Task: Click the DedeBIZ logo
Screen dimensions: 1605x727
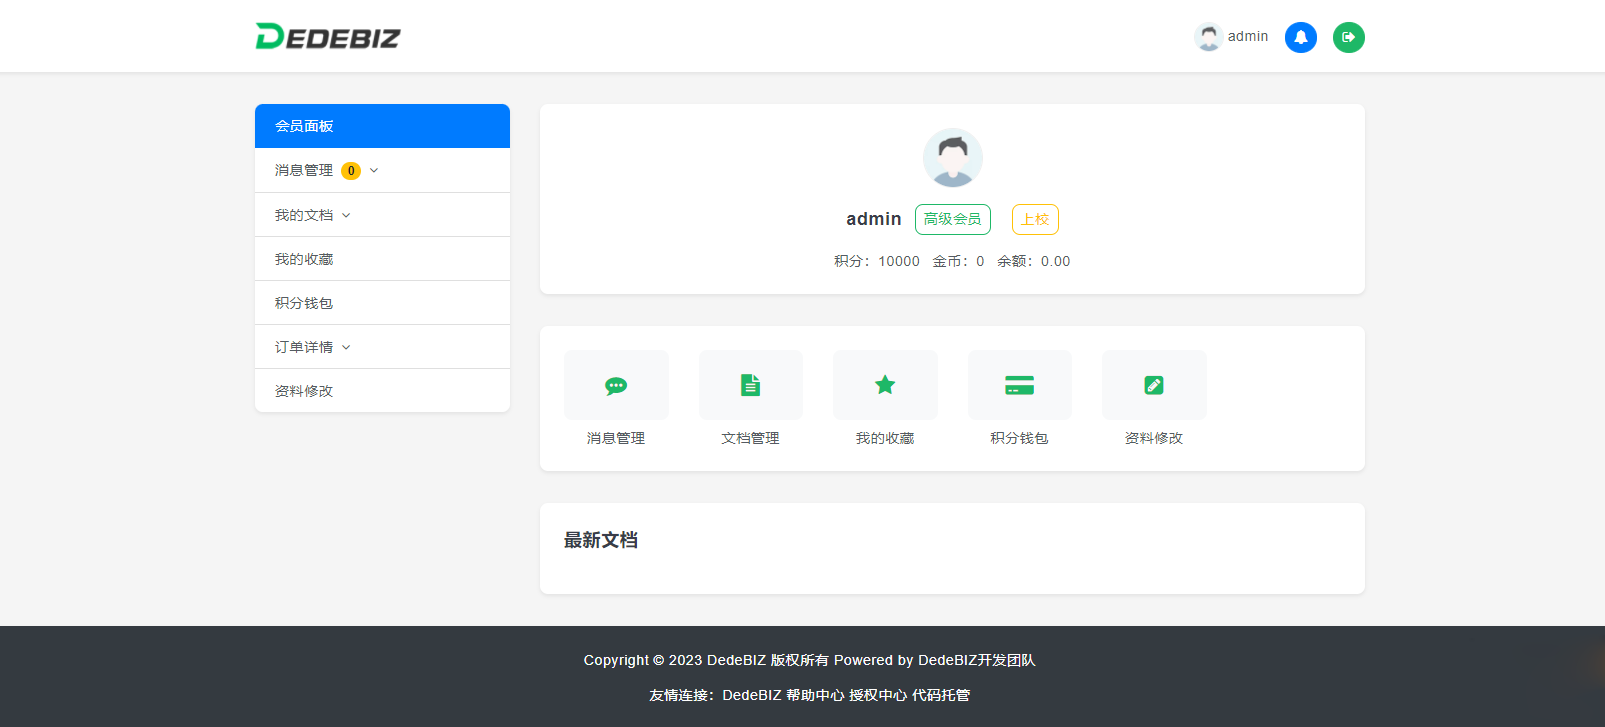Action: (x=328, y=37)
